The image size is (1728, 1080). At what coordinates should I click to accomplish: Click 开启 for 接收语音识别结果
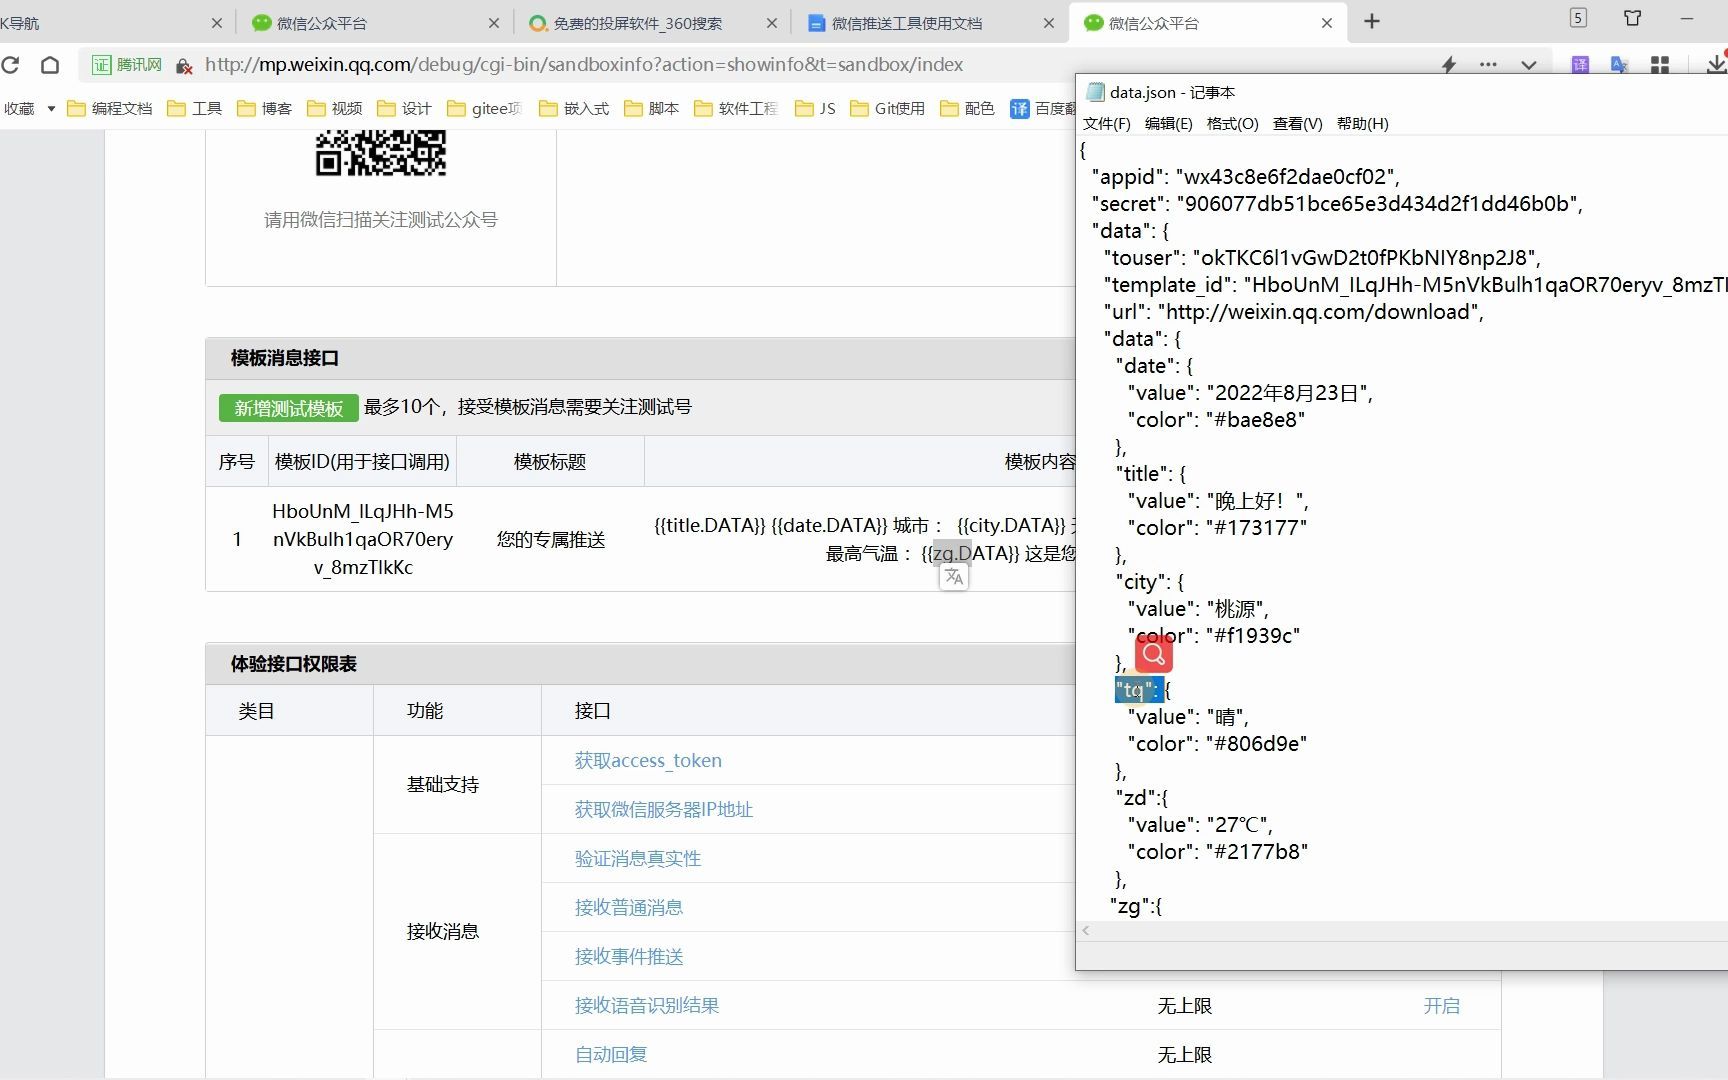pos(1442,1006)
